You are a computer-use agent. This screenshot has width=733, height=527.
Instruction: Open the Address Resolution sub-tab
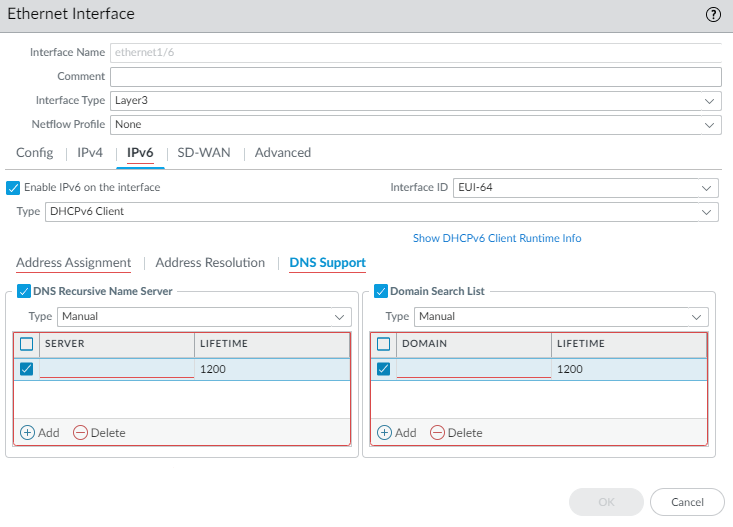(x=210, y=263)
